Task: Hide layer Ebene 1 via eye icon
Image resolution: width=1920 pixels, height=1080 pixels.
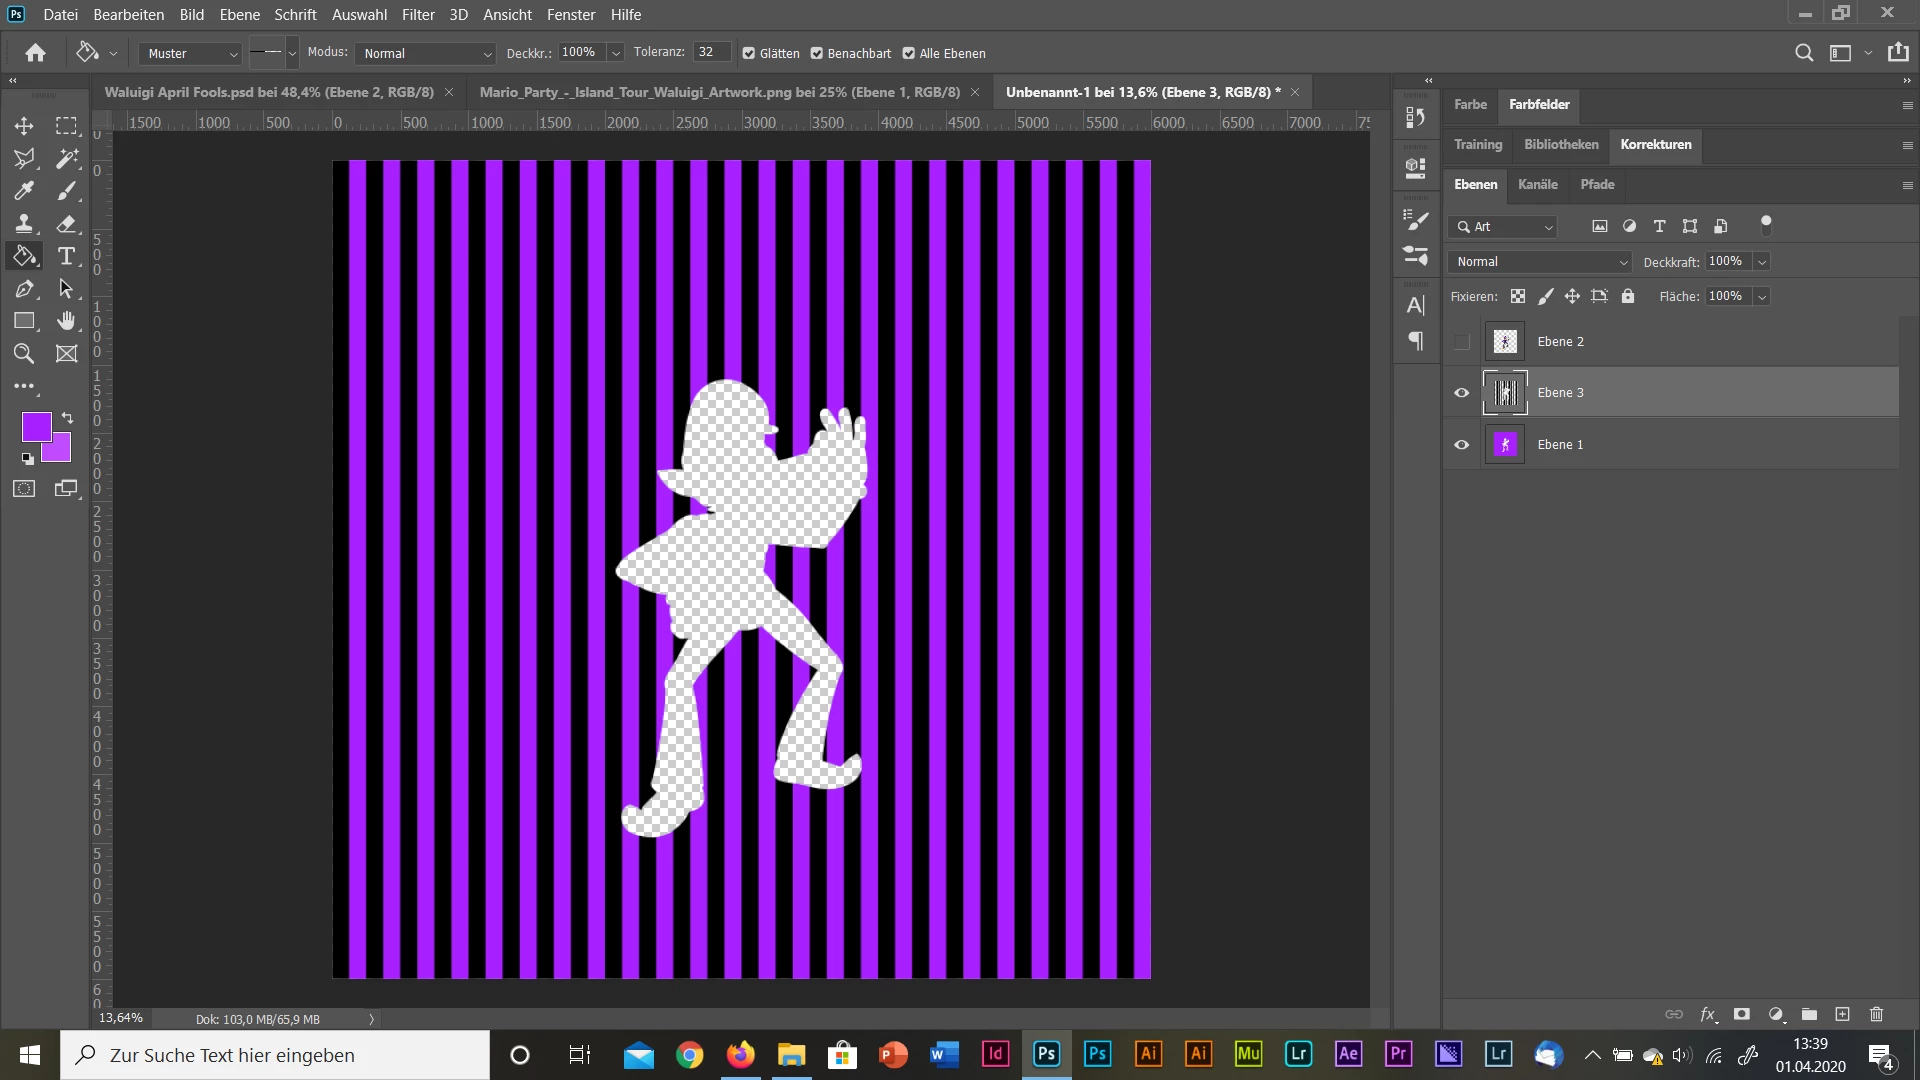Action: pyautogui.click(x=1461, y=445)
